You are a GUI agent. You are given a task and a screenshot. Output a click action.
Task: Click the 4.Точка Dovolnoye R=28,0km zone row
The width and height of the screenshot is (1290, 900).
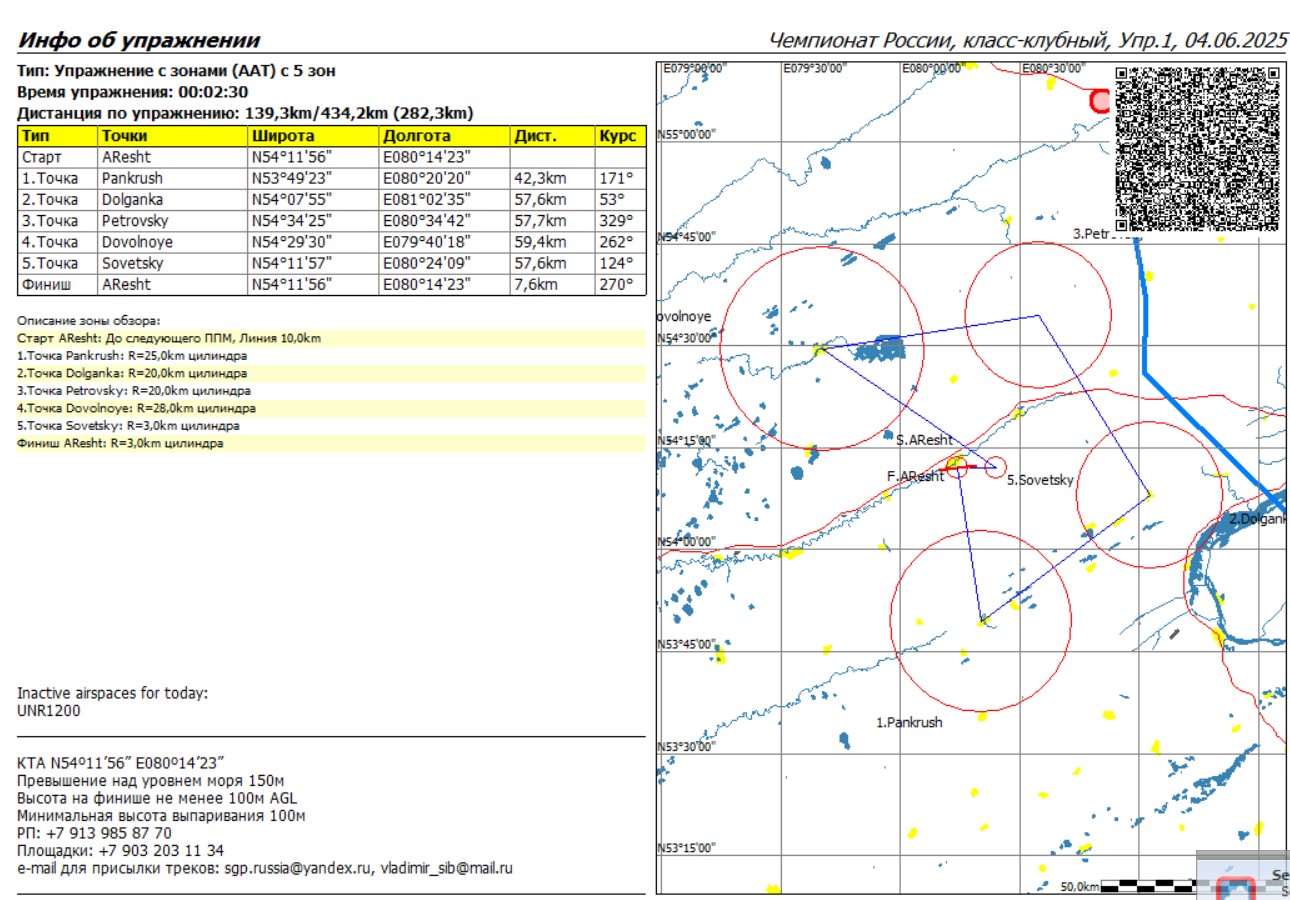[136, 408]
